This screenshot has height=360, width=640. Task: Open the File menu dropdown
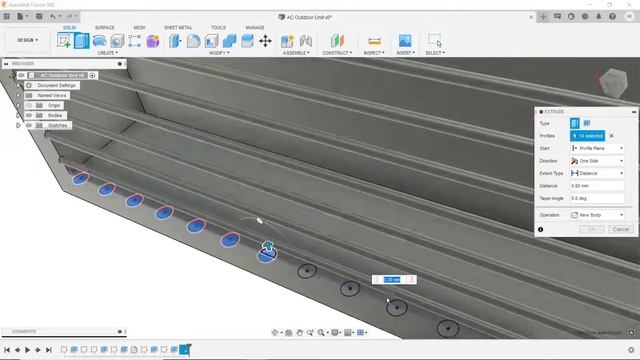point(22,16)
